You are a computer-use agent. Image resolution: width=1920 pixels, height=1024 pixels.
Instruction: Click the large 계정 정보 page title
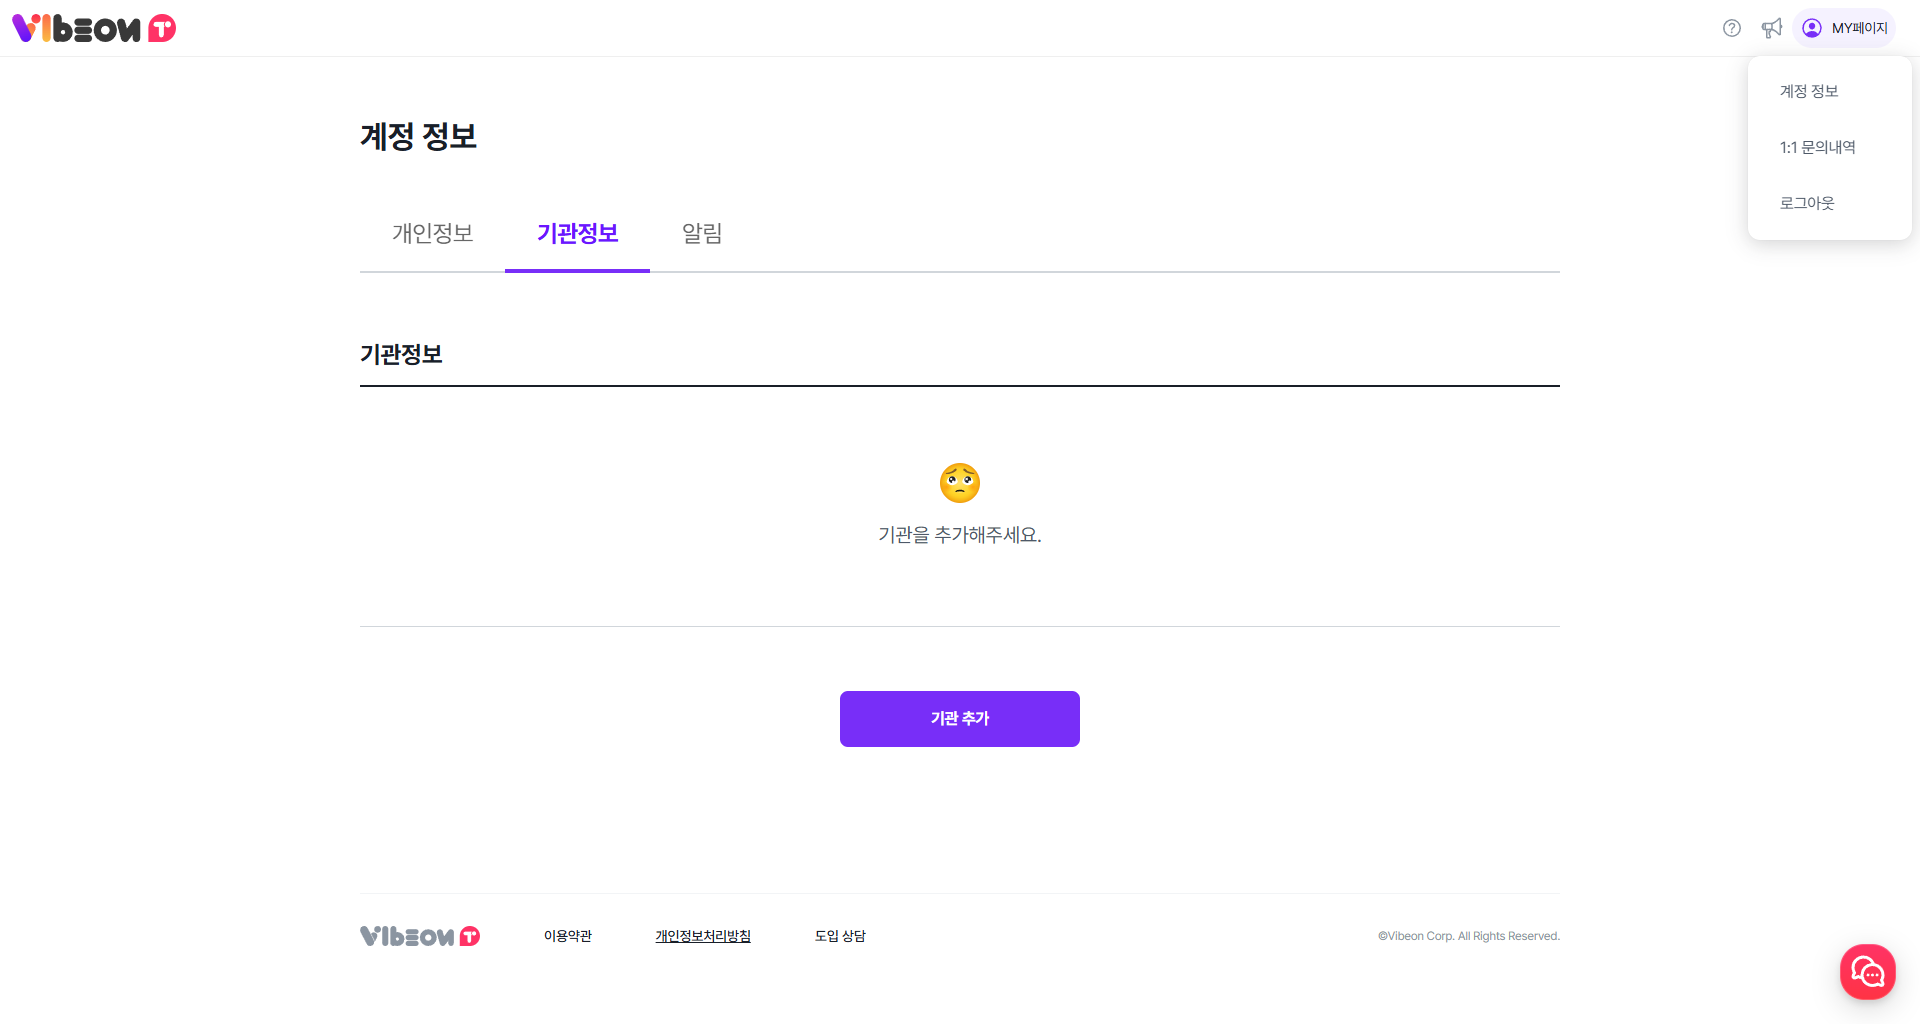point(418,136)
